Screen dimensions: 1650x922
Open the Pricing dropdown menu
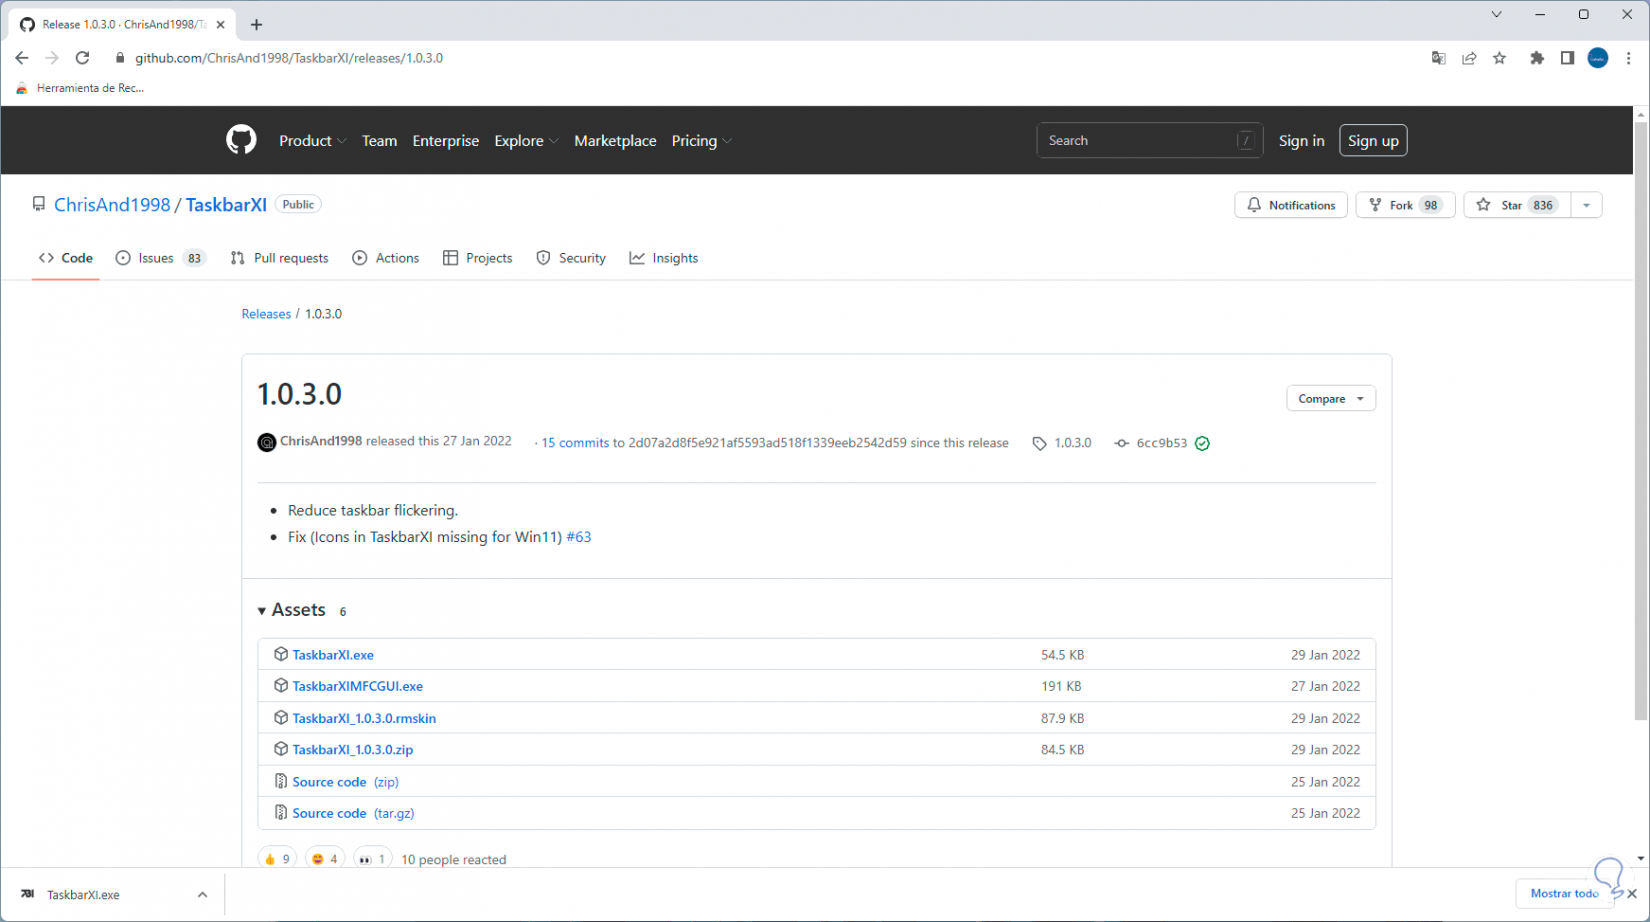point(702,141)
